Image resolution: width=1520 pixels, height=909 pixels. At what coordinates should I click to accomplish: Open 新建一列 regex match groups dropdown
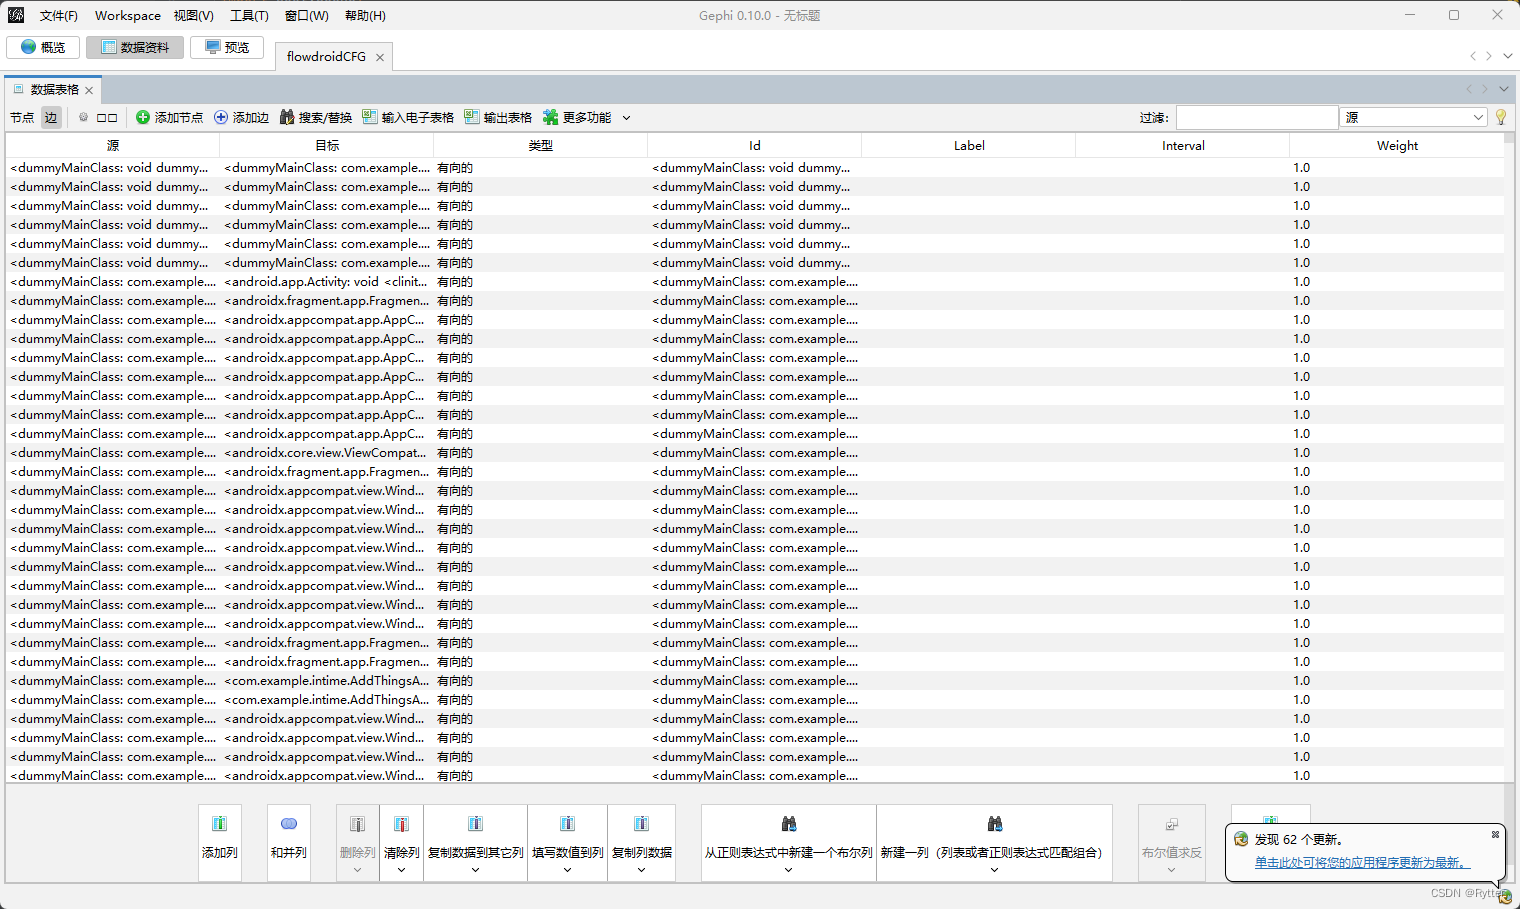pyautogui.click(x=994, y=870)
